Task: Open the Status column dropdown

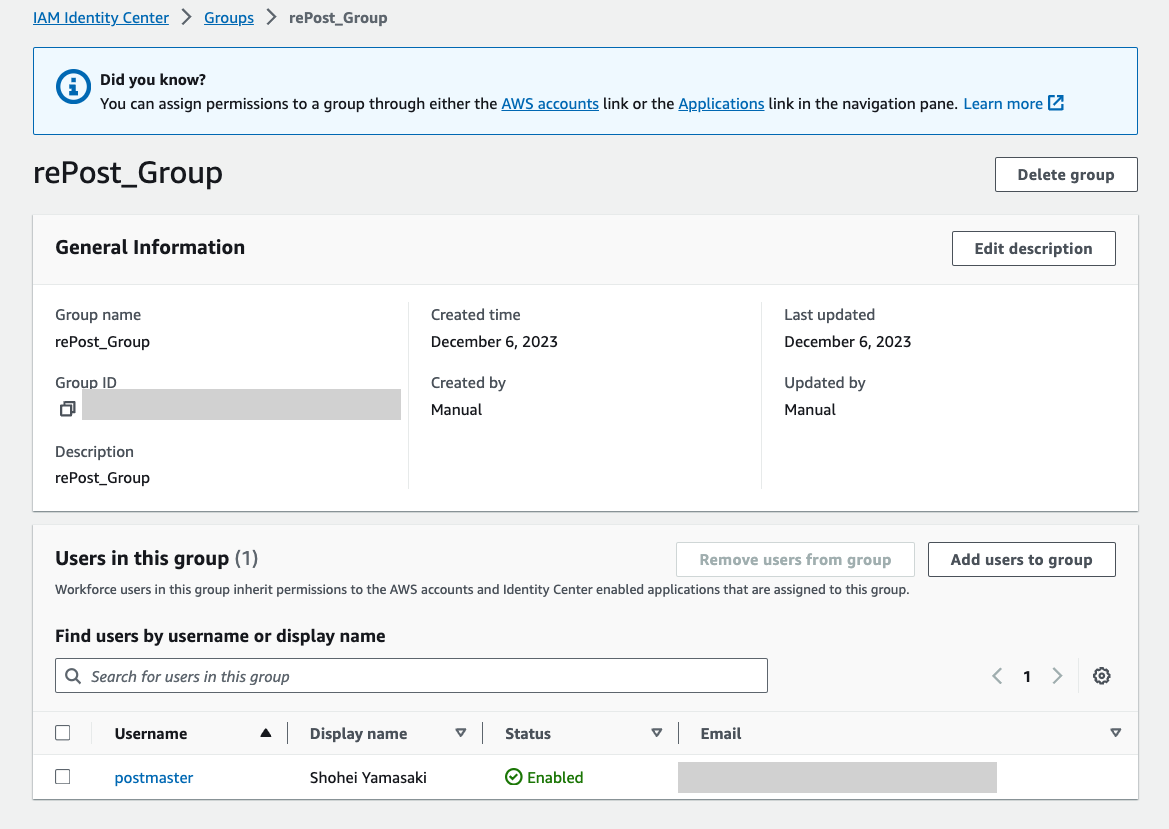Action: 657,732
